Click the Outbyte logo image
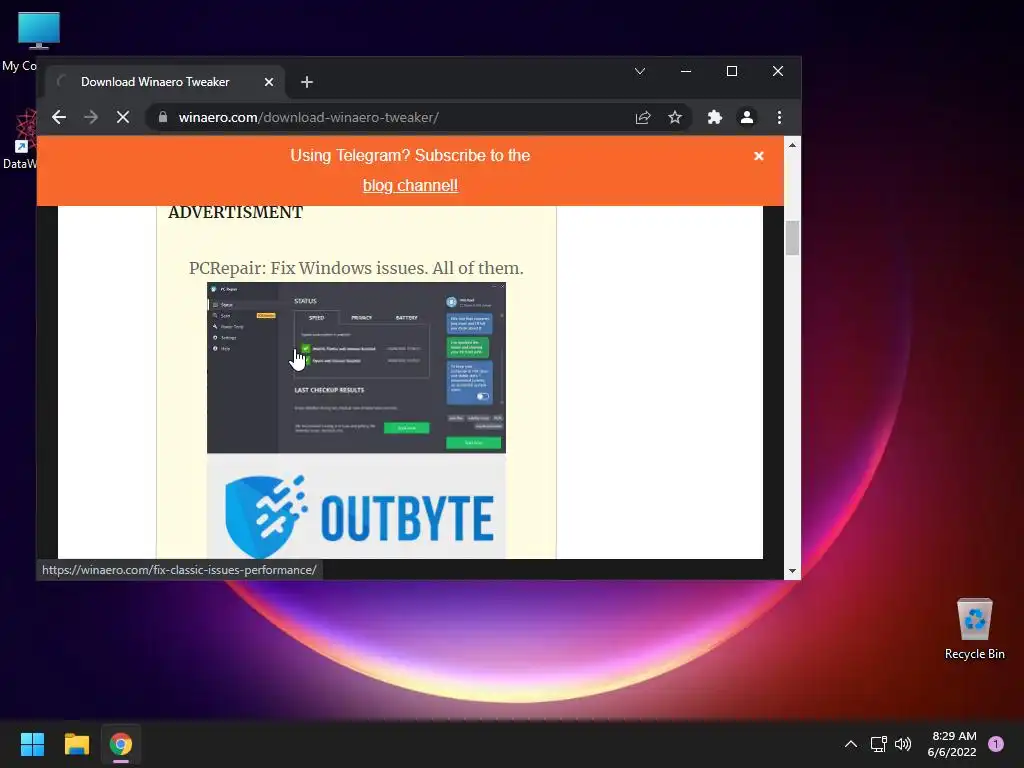This screenshot has height=768, width=1024. pos(356,507)
